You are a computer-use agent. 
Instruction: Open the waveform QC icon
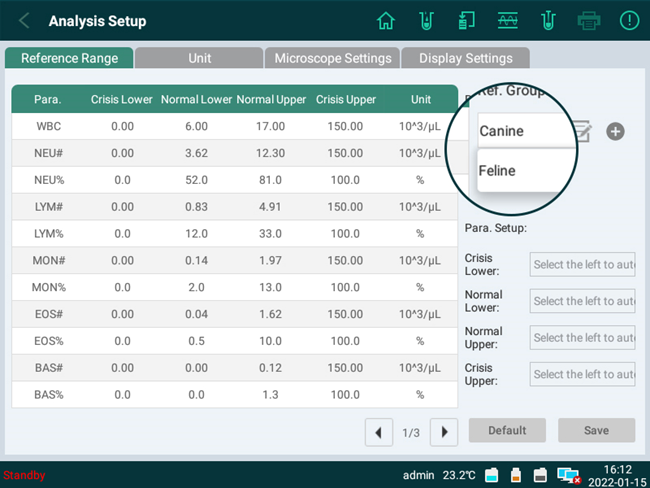(507, 21)
